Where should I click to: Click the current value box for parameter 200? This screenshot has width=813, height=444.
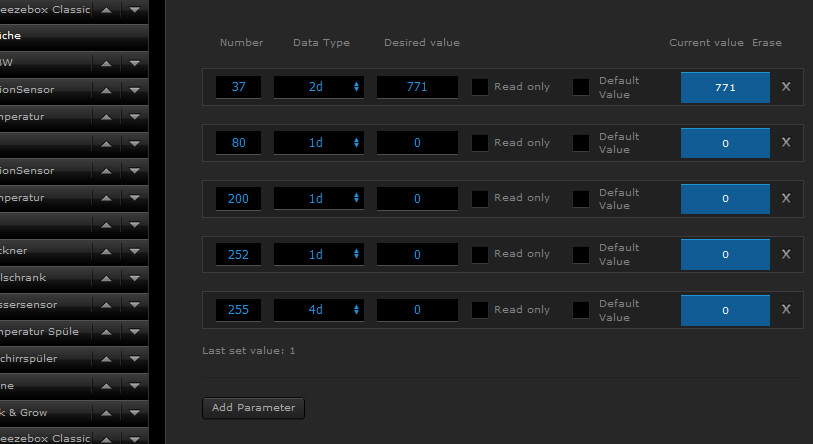[x=725, y=199]
